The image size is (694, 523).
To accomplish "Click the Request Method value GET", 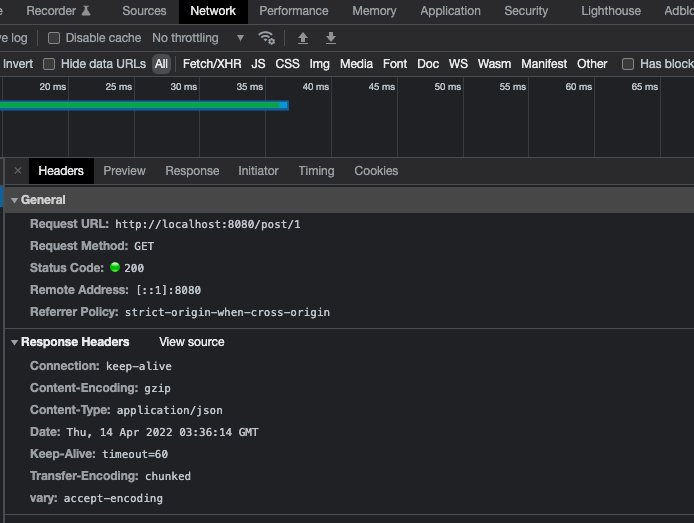I will (144, 246).
